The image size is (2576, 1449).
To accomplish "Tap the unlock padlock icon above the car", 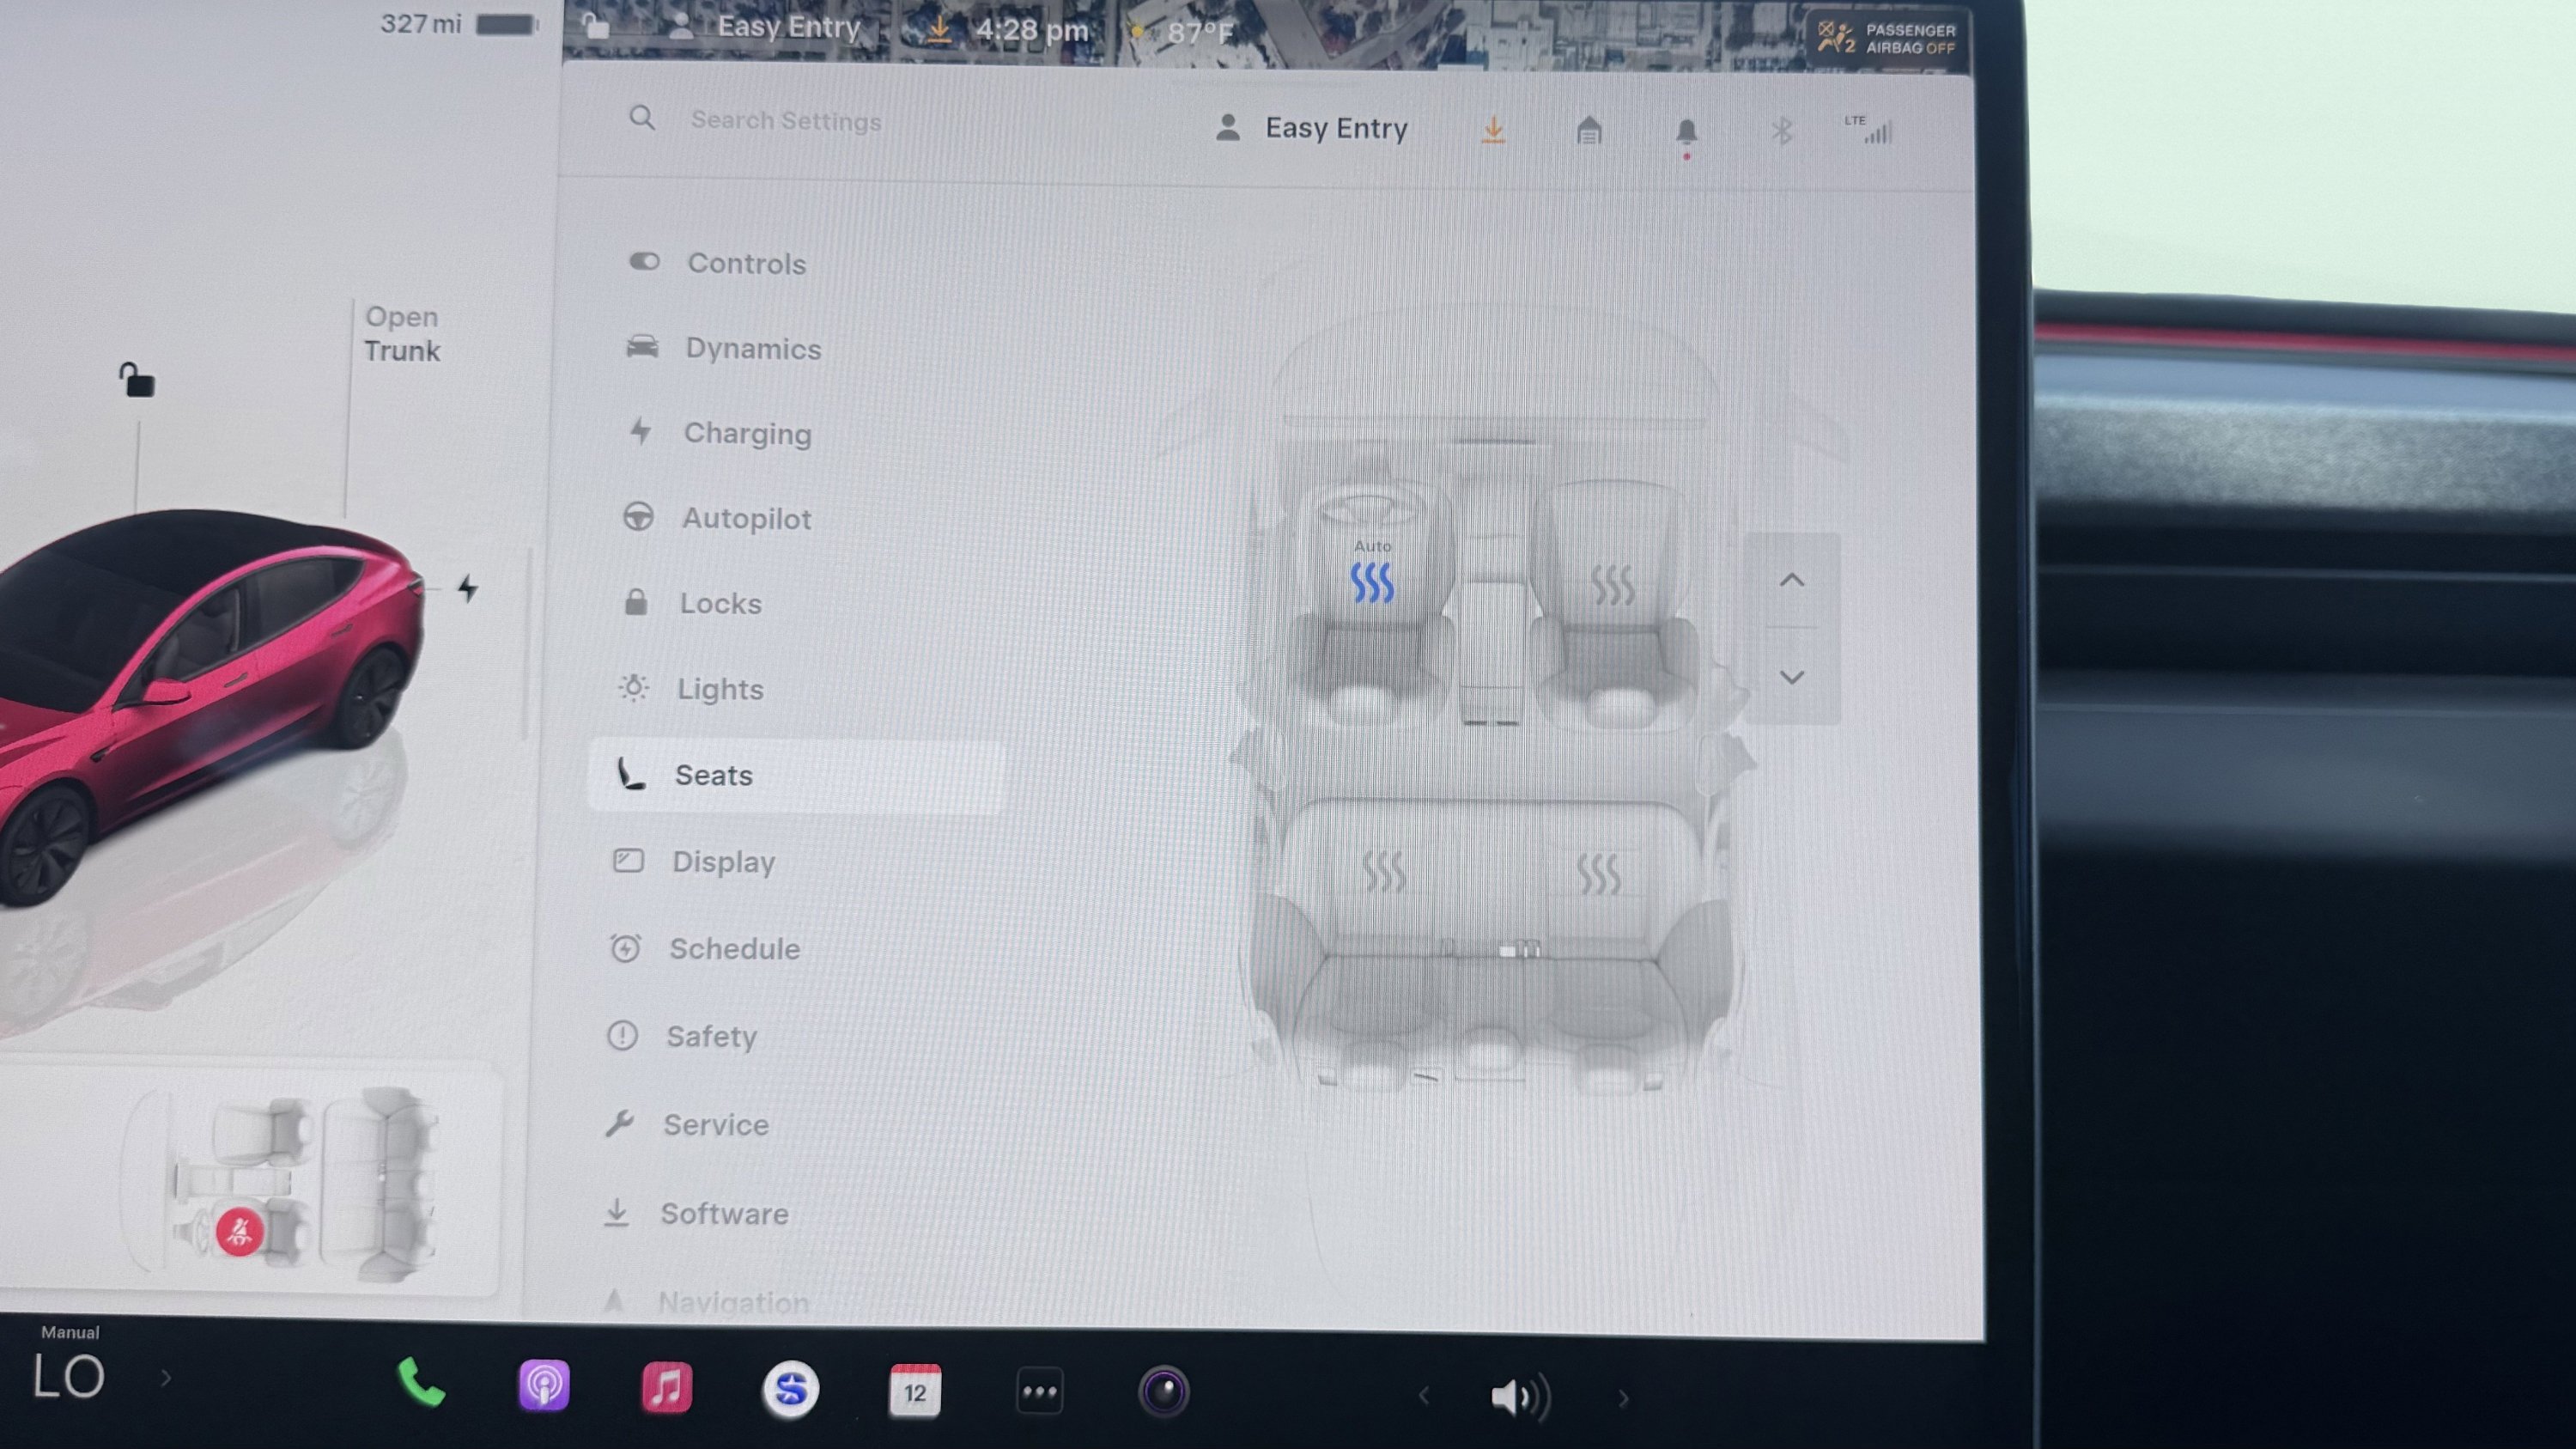I will point(137,380).
